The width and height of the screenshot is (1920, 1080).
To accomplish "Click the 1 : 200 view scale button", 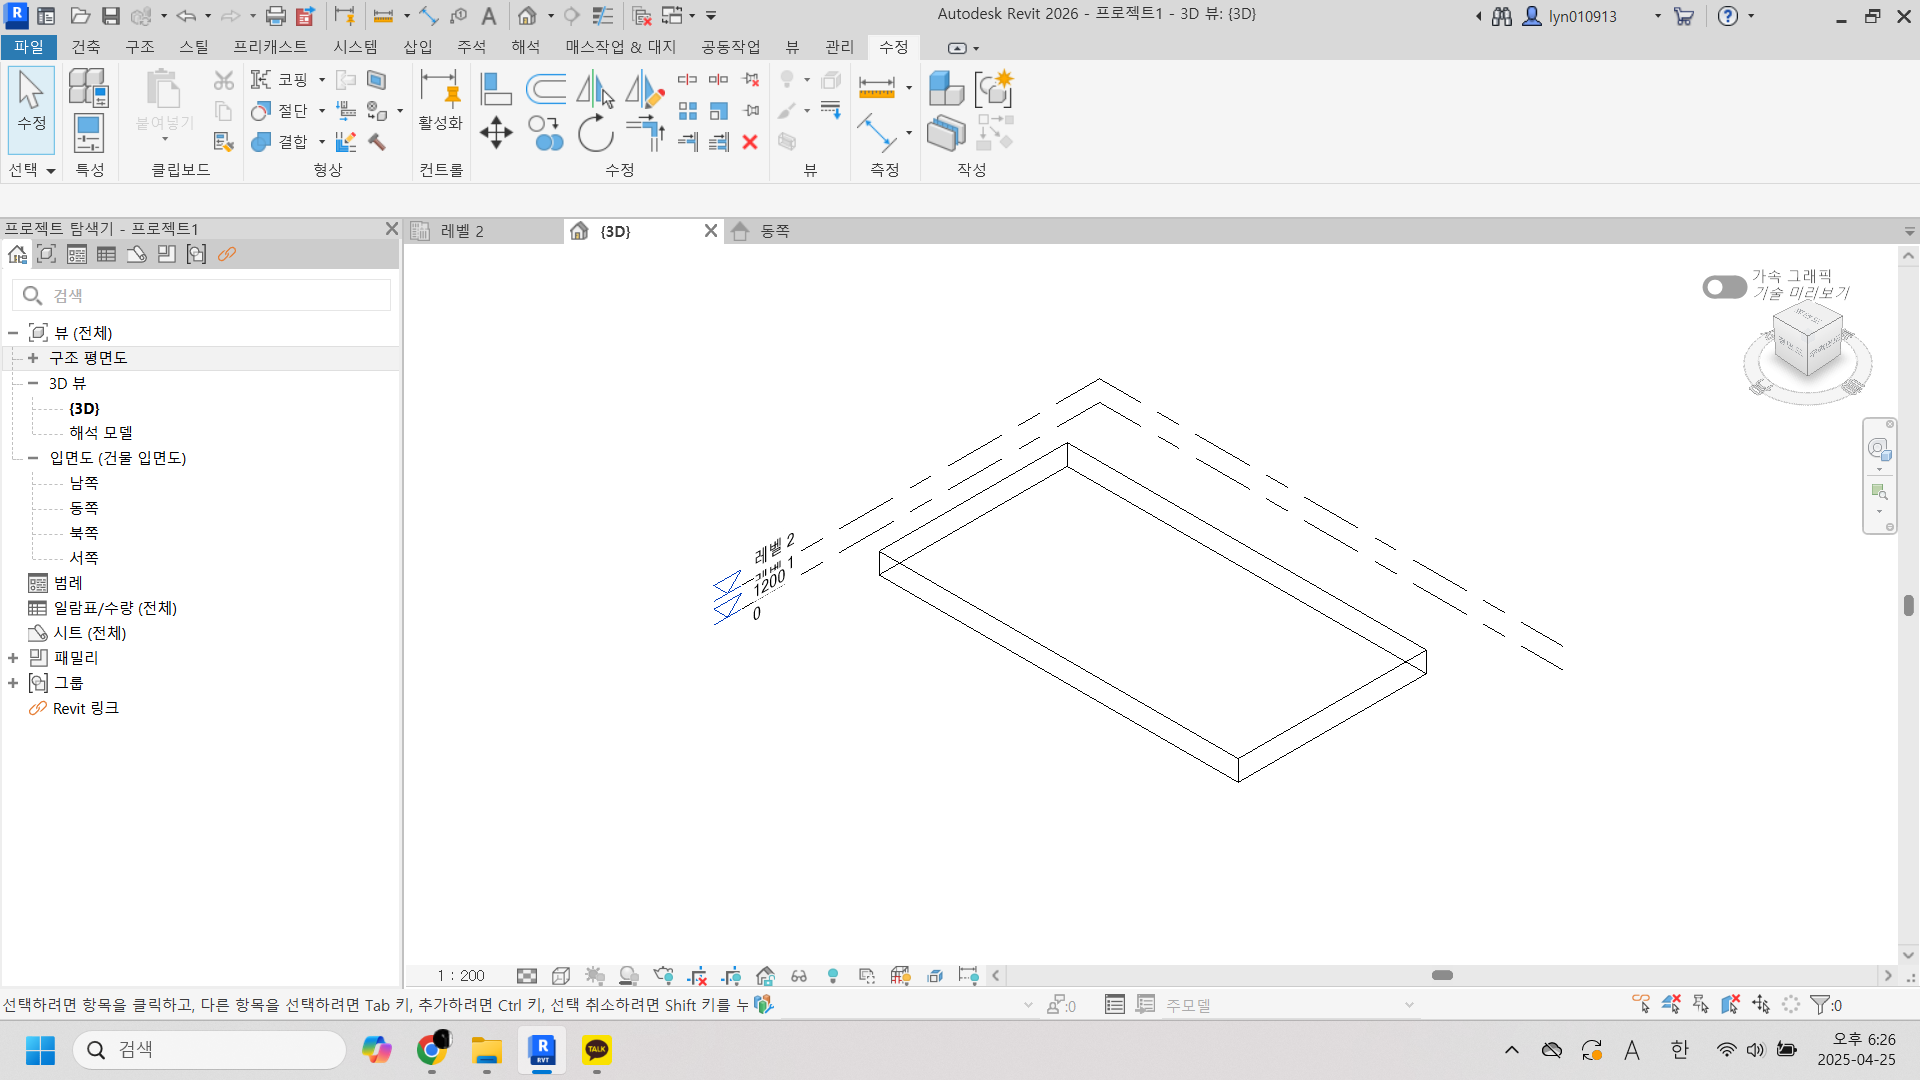I will pos(460,976).
